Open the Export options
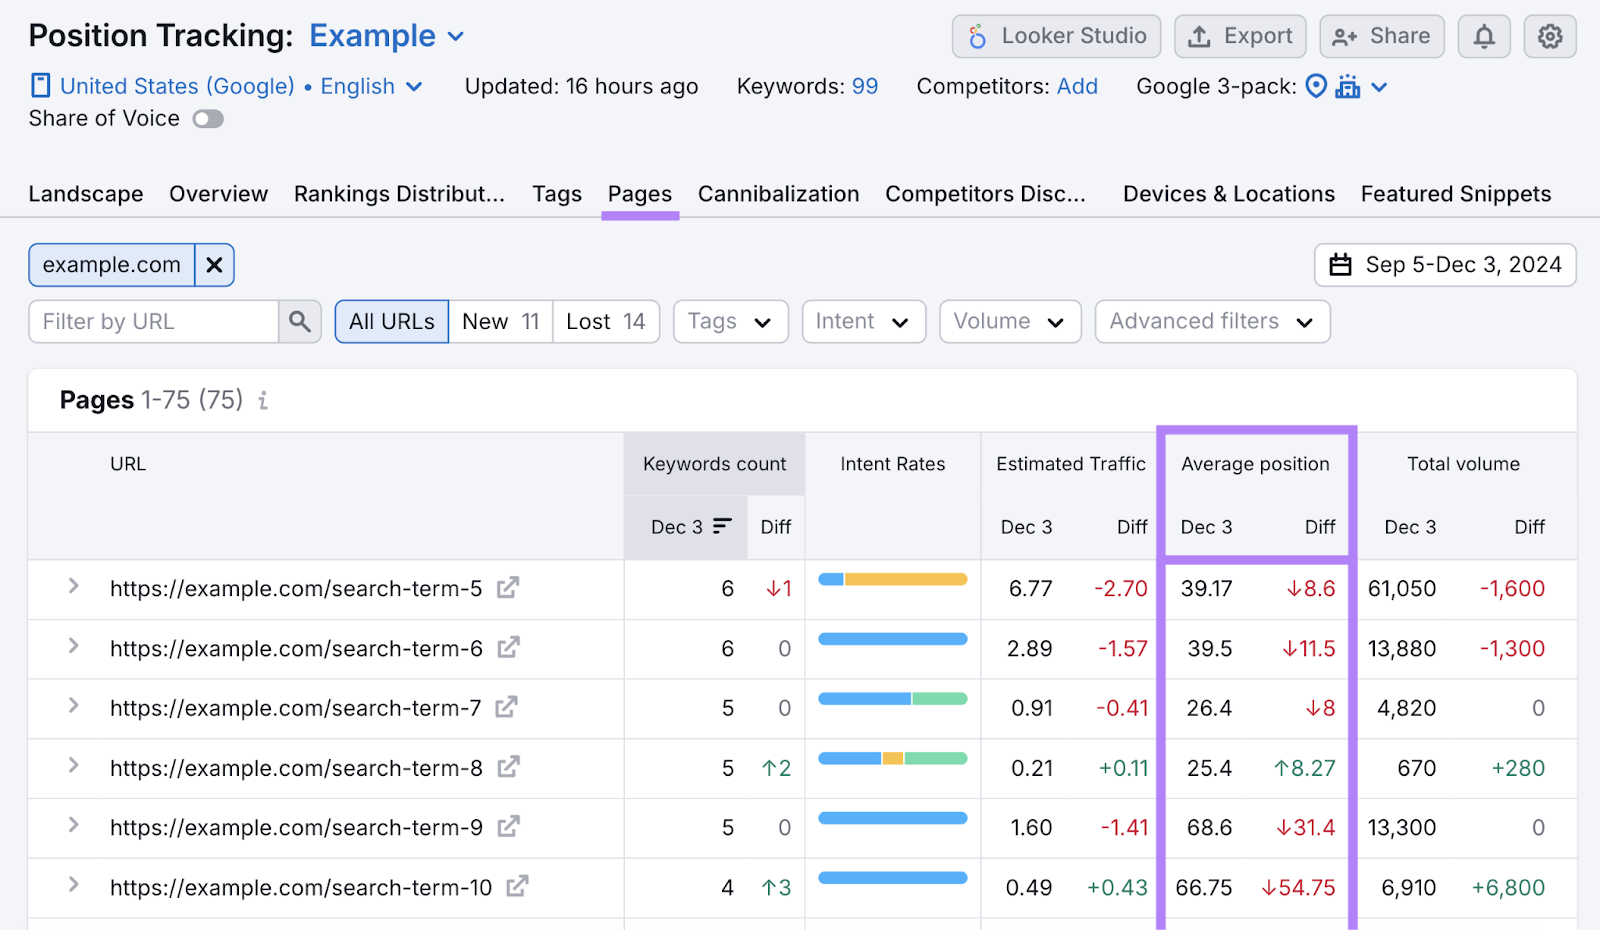The image size is (1600, 930). pos(1240,36)
